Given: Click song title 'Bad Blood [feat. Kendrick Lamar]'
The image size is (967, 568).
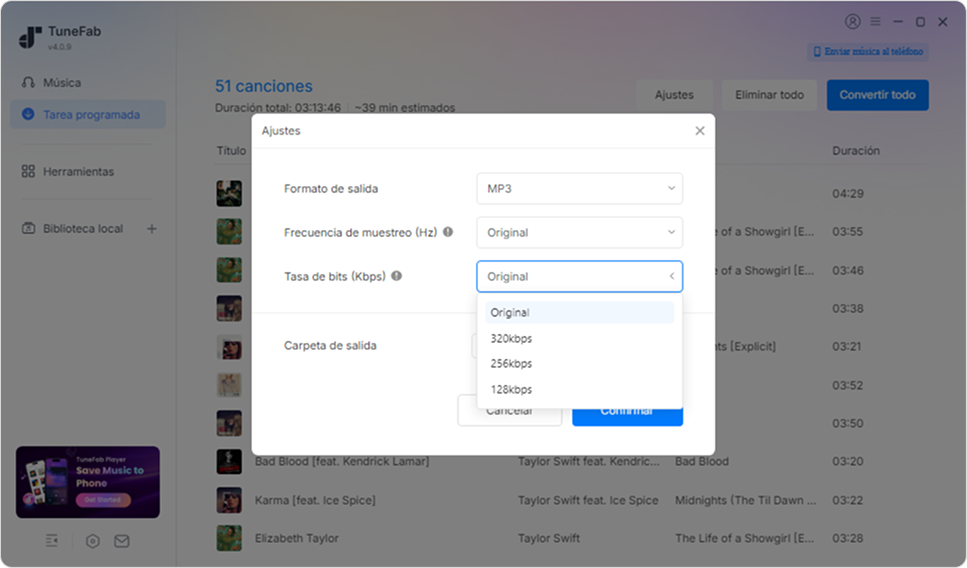Looking at the screenshot, I should click(x=342, y=461).
